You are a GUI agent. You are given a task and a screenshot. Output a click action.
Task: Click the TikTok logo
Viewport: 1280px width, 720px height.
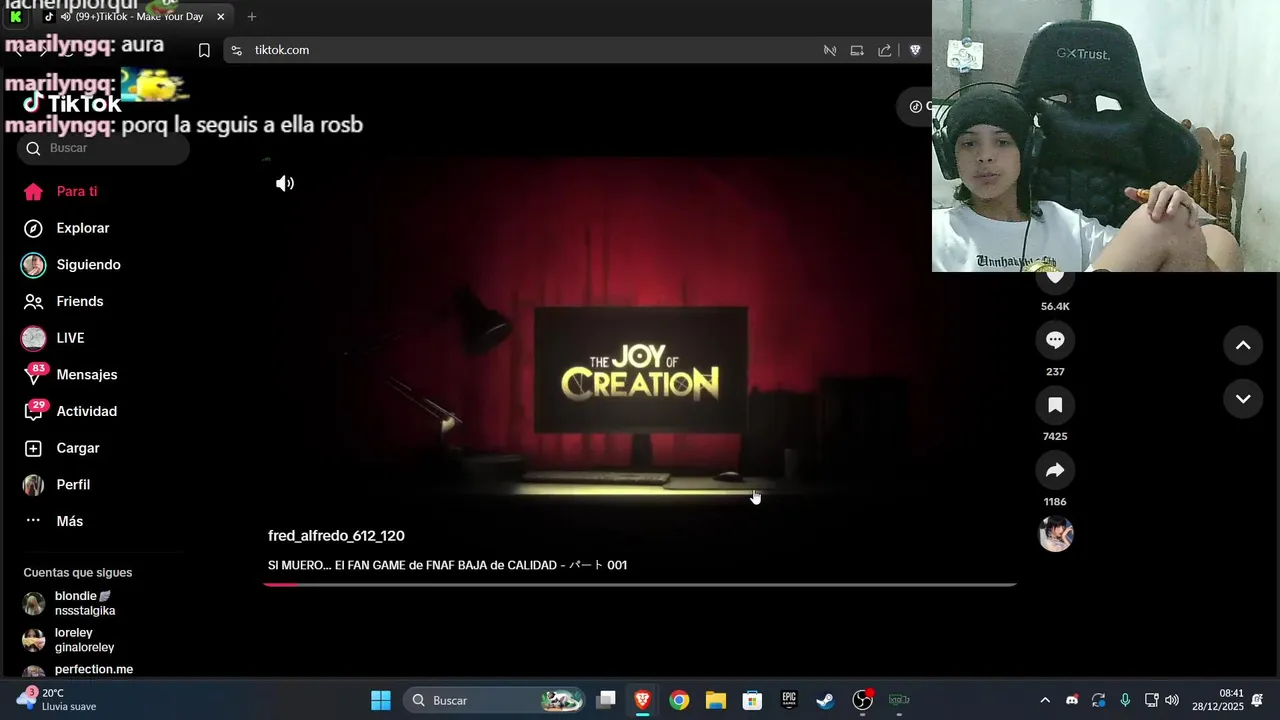click(72, 103)
